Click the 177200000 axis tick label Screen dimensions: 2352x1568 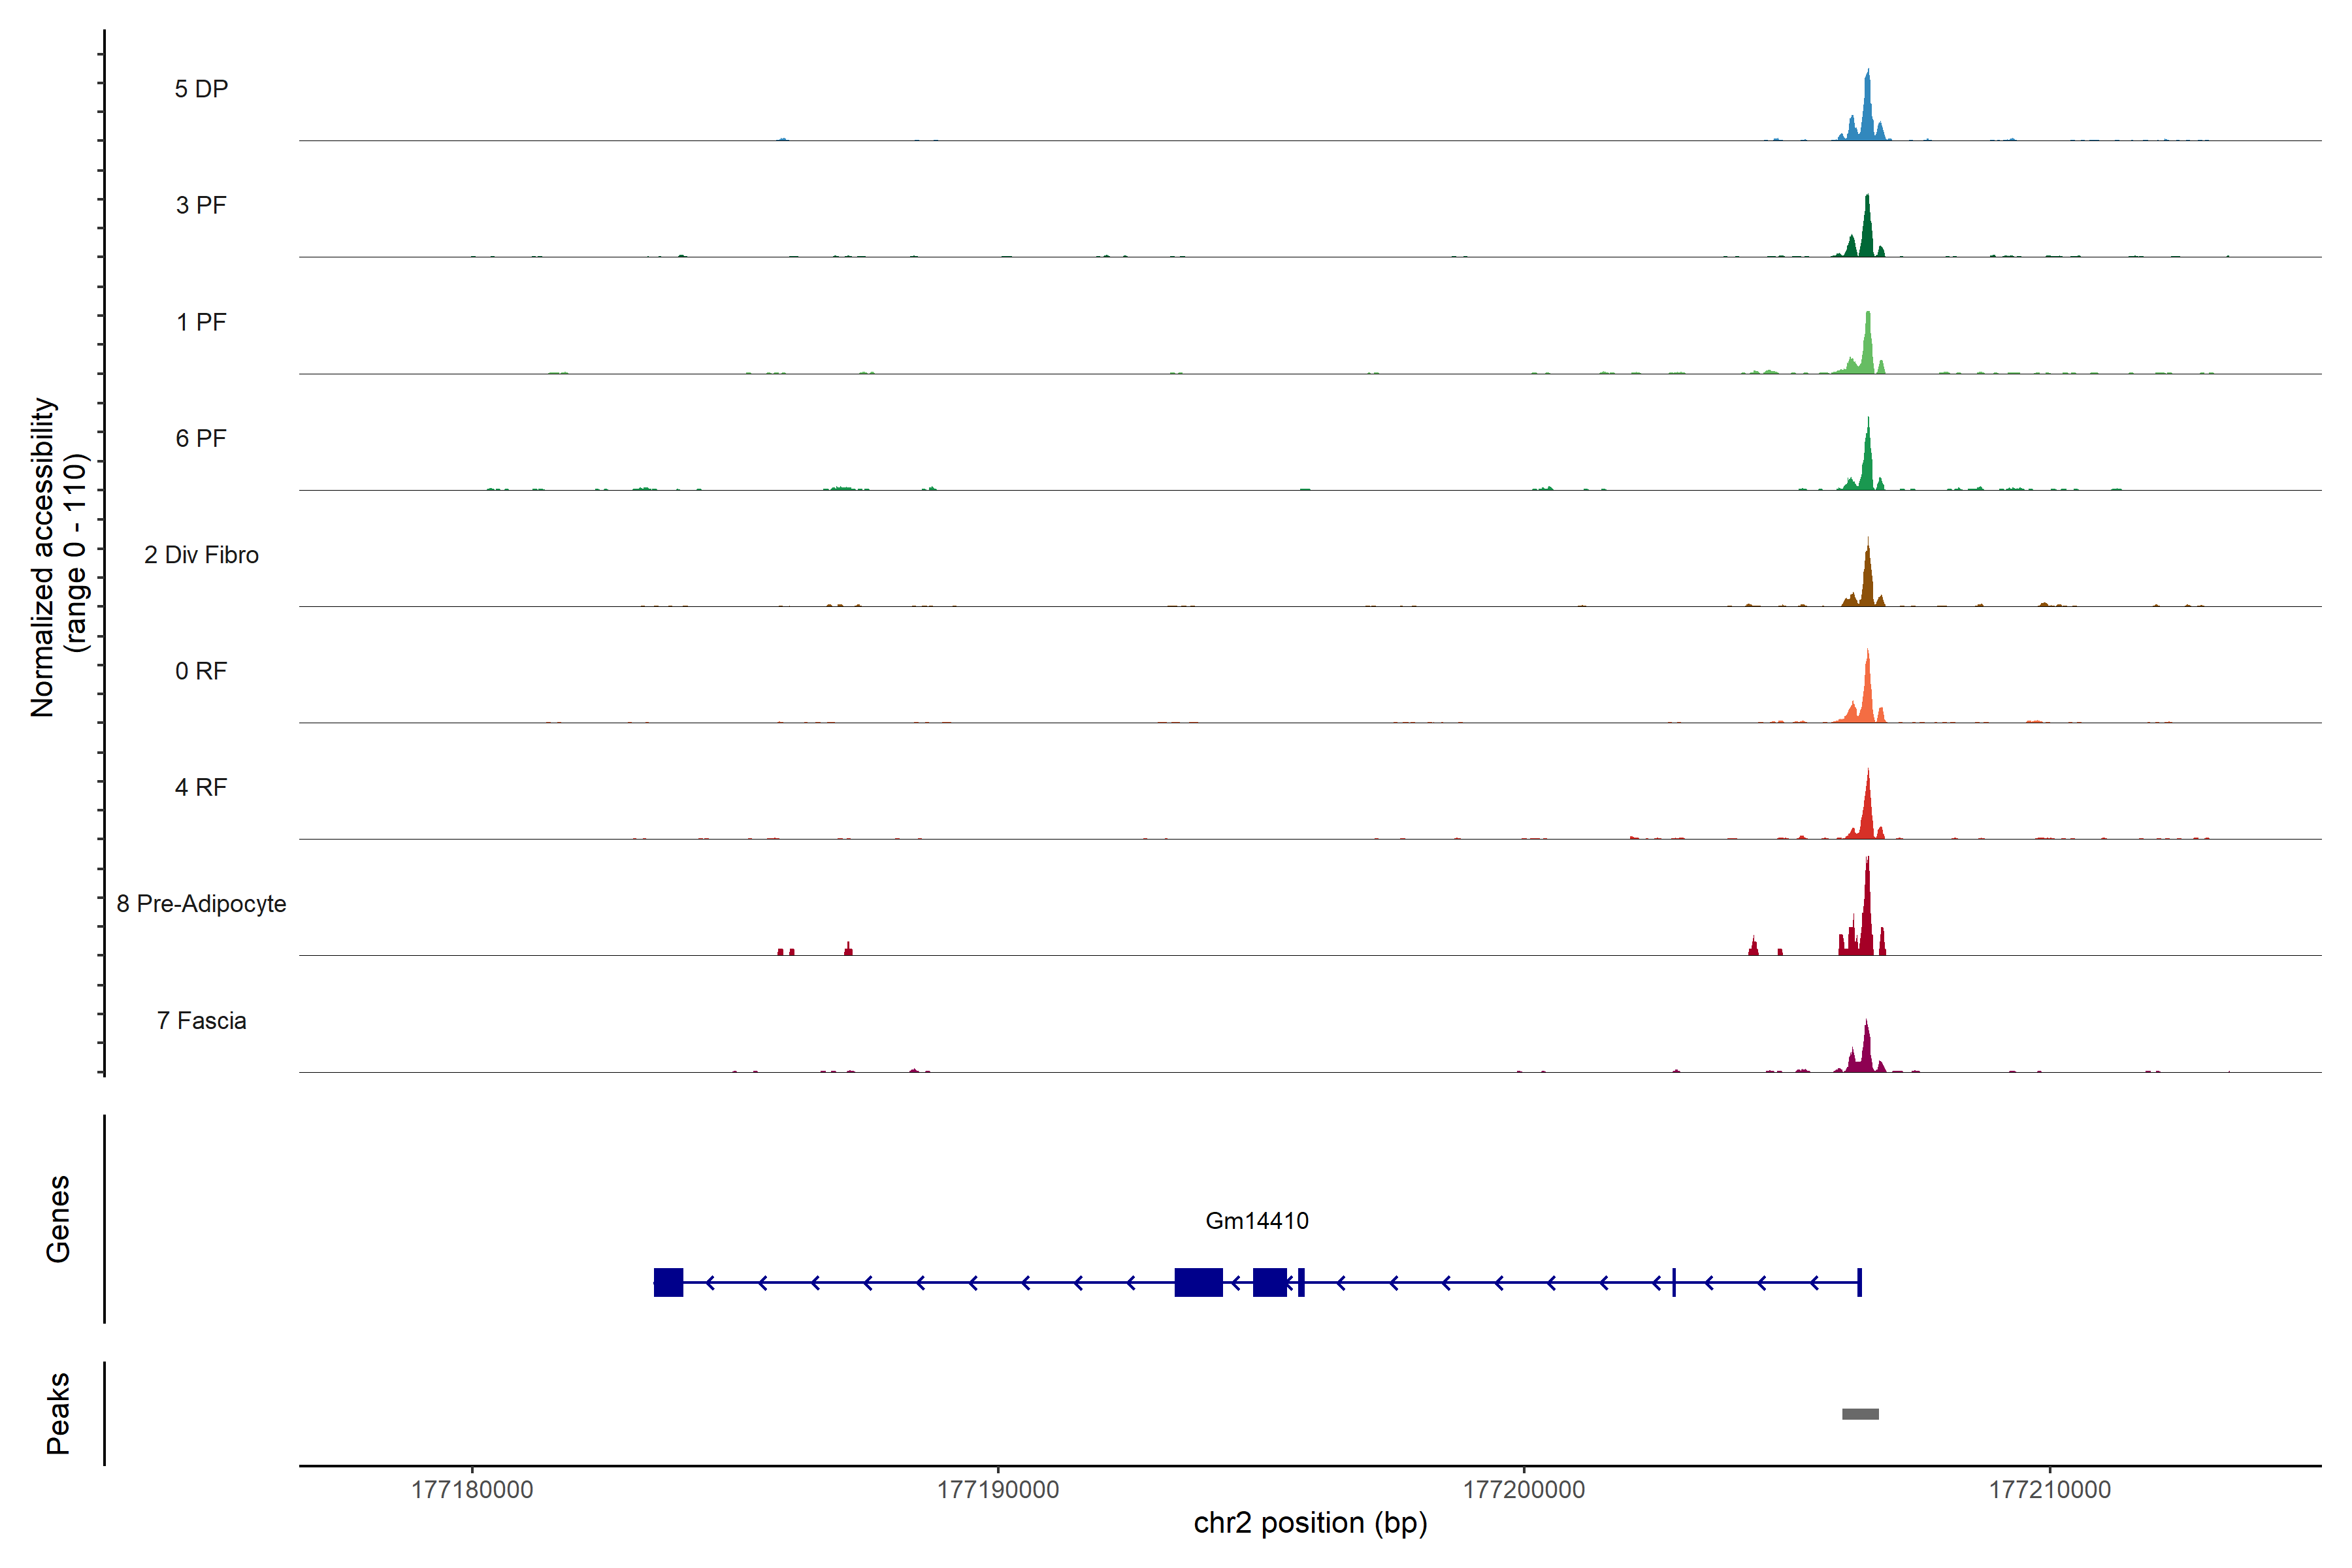pos(1524,1489)
